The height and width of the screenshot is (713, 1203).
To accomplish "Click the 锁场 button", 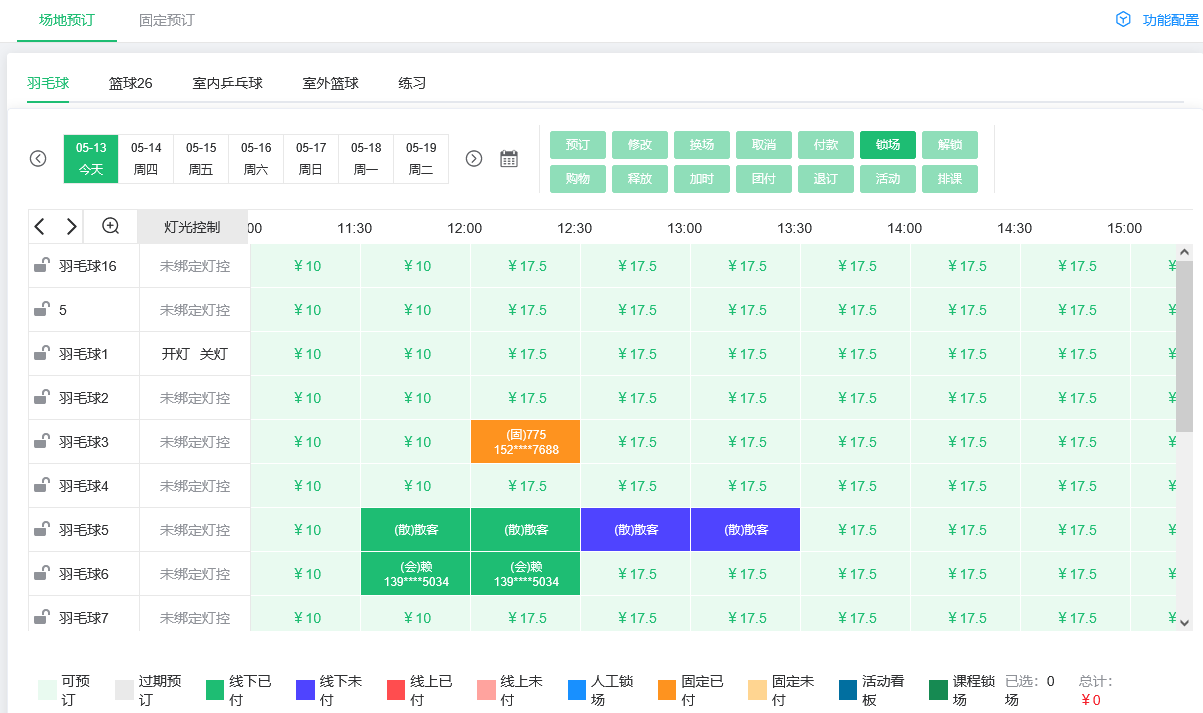I will pos(888,145).
